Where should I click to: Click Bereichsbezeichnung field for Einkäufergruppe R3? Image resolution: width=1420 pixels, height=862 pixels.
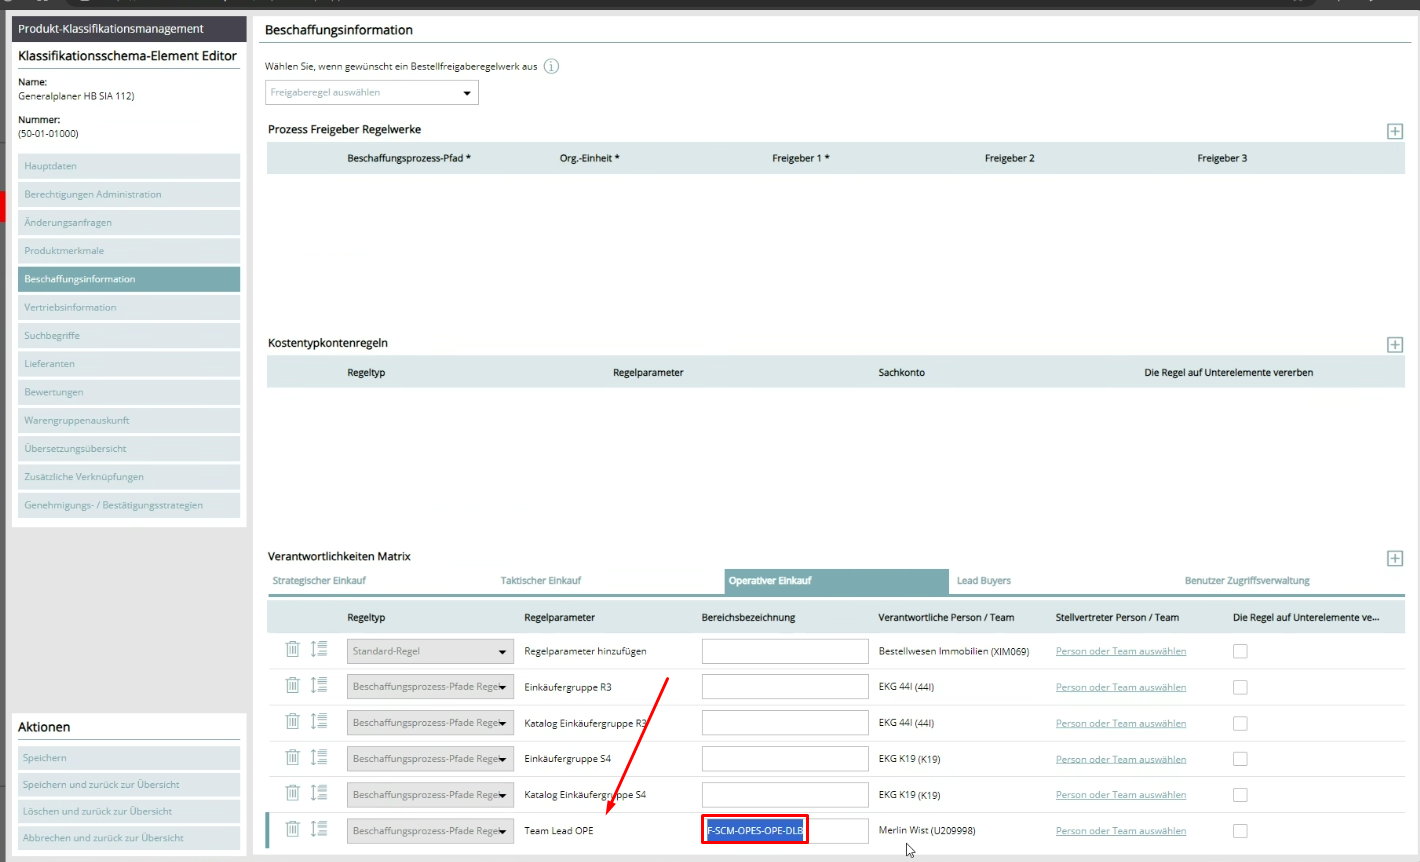784,687
